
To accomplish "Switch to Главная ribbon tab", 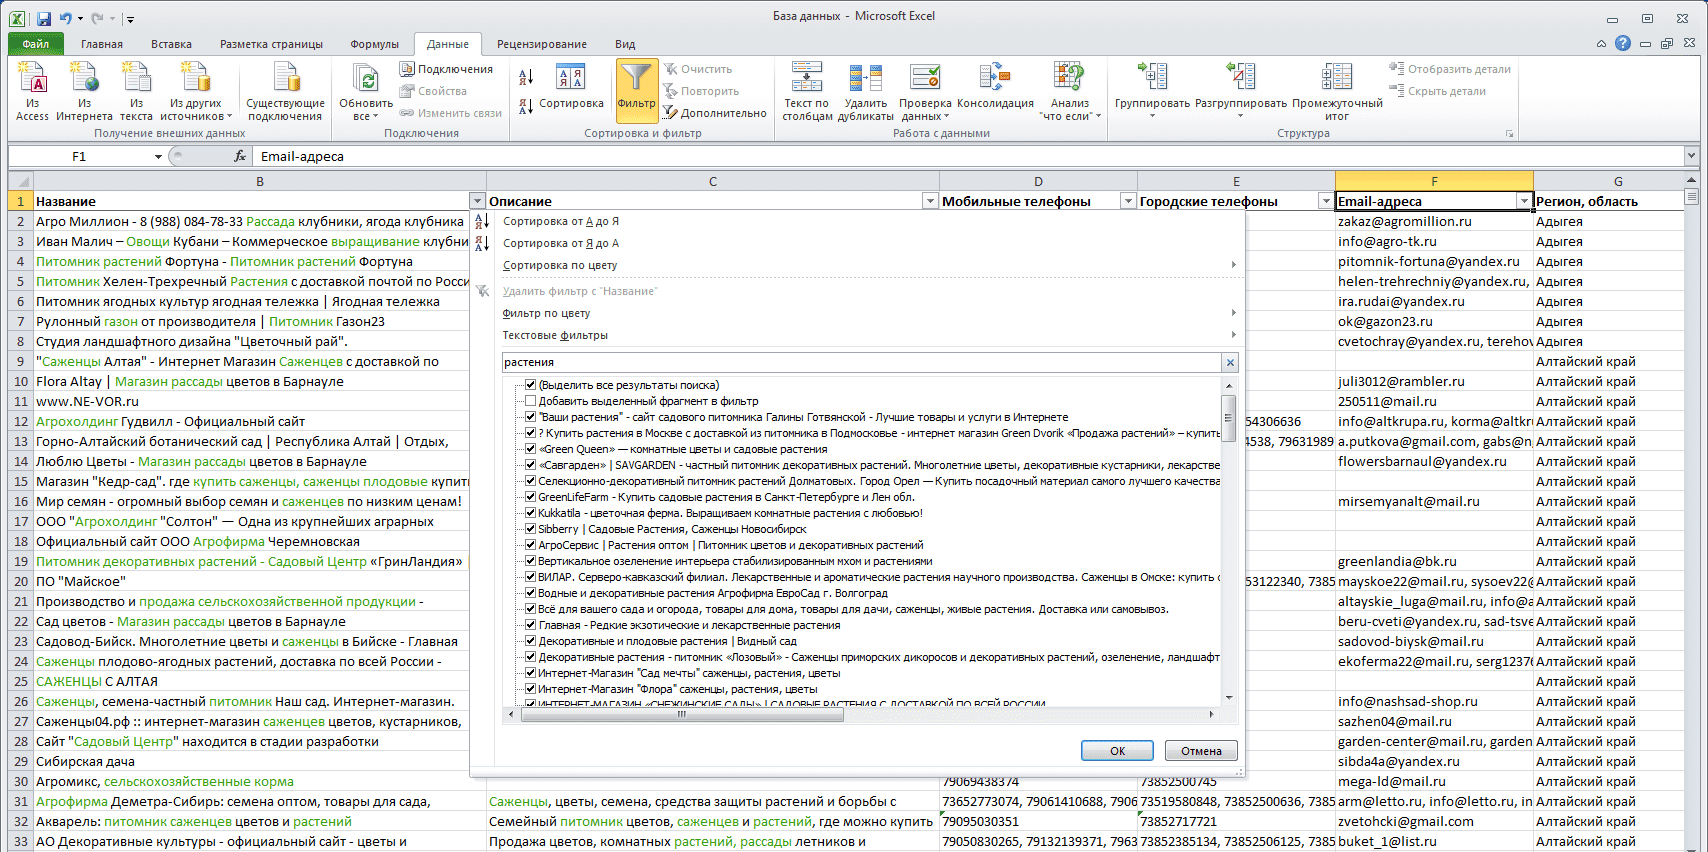I will pyautogui.click(x=102, y=44).
